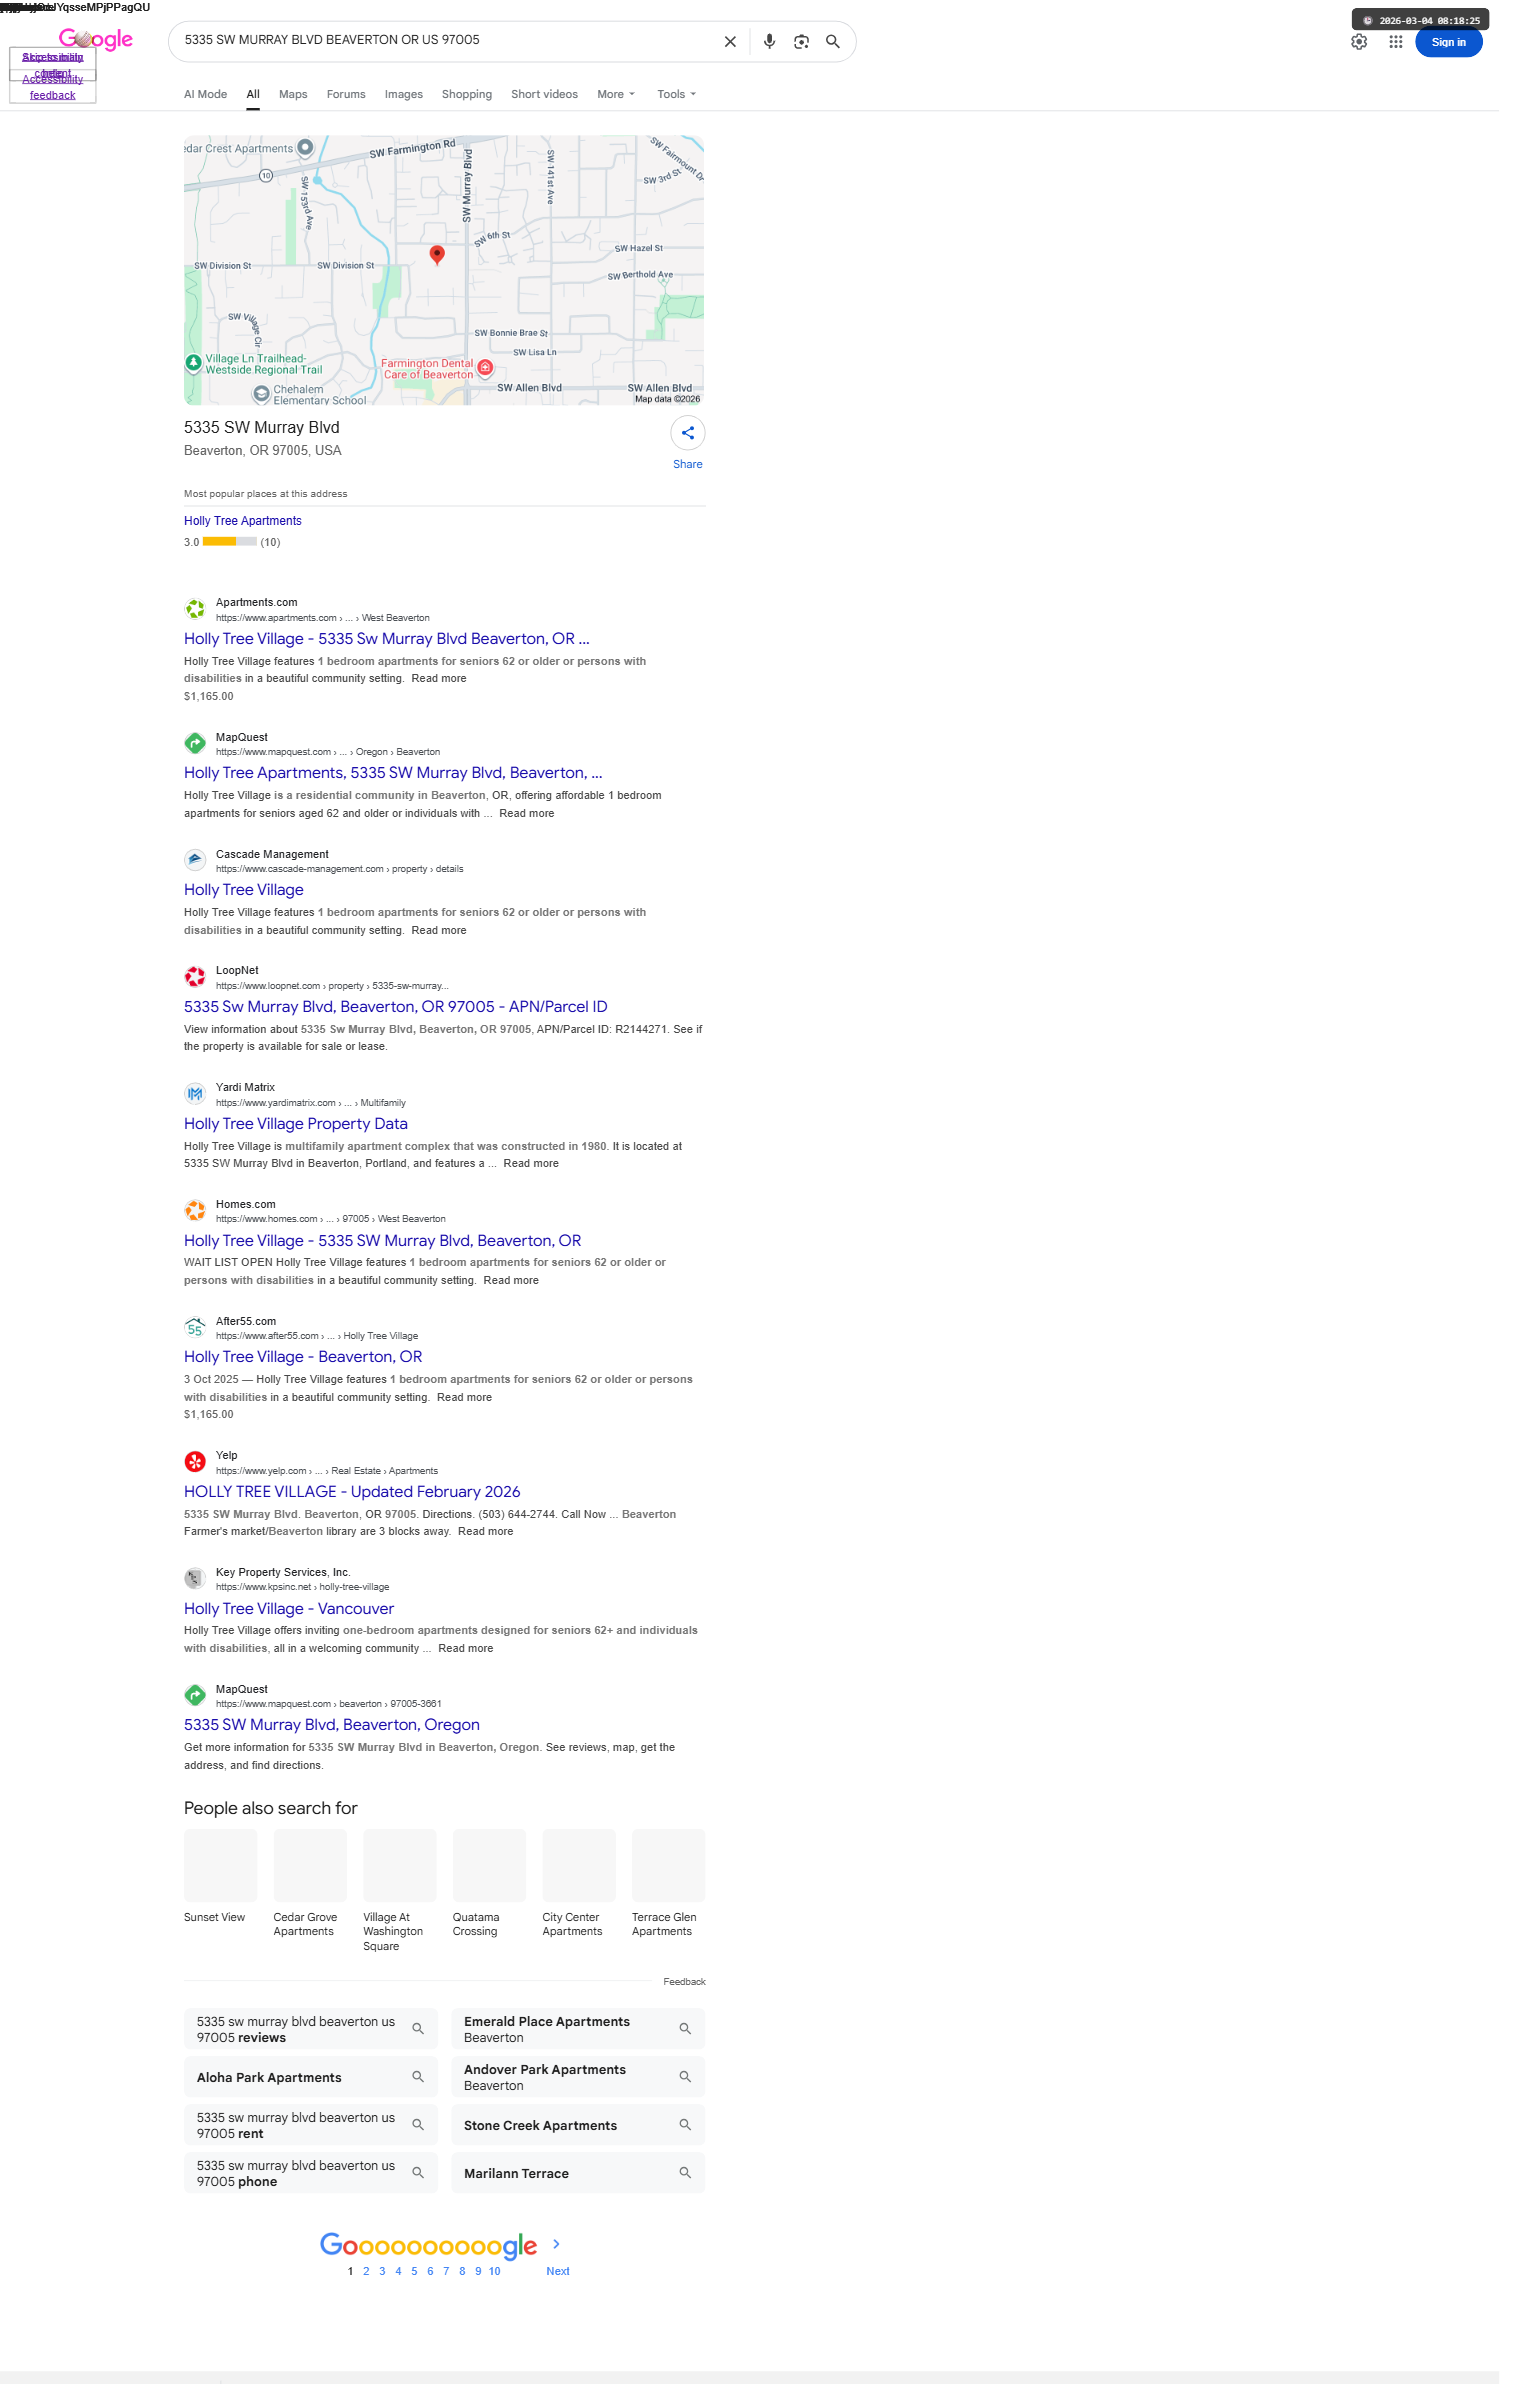
Task: Click Cedar Crest Apartments map marker
Action: 305,147
